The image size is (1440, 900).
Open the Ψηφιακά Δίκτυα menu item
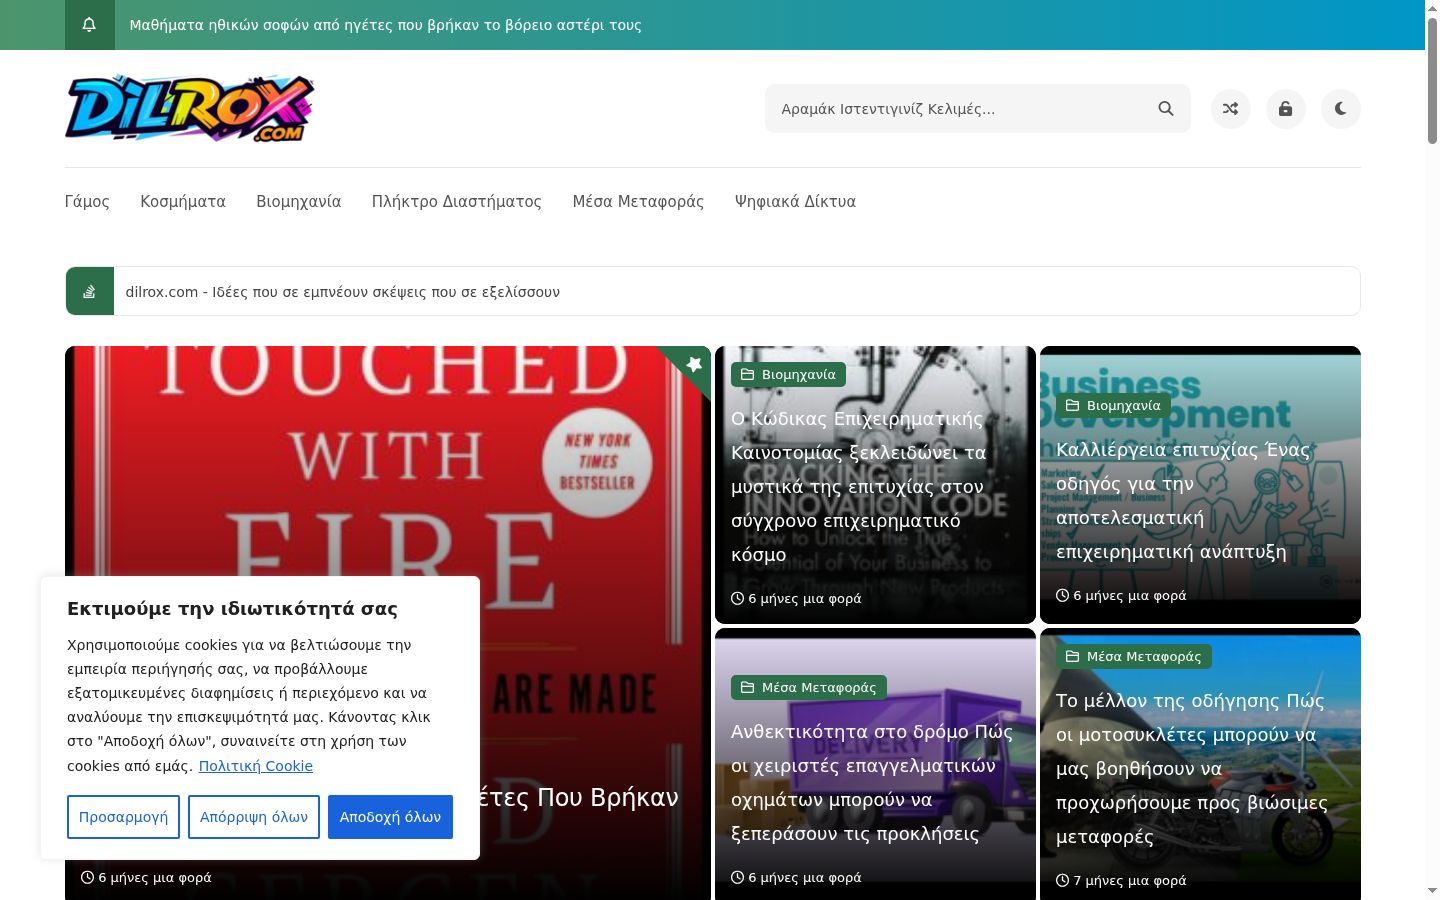795,202
